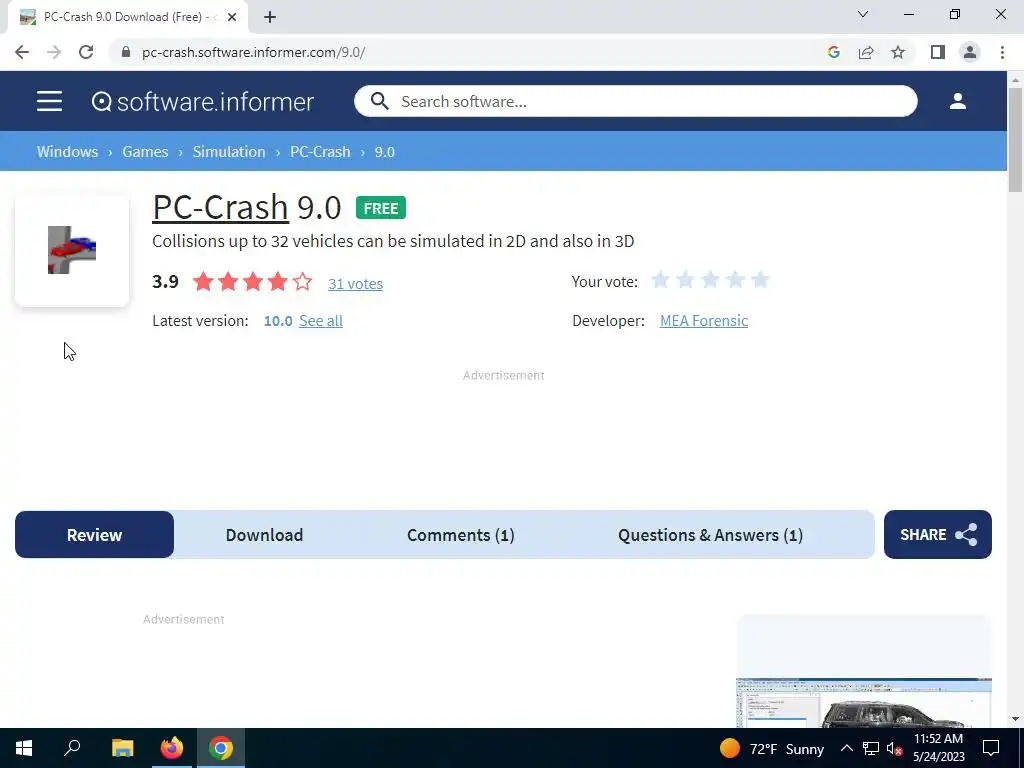
Task: Click the PC-Crash breadcrumb link
Action: (320, 152)
